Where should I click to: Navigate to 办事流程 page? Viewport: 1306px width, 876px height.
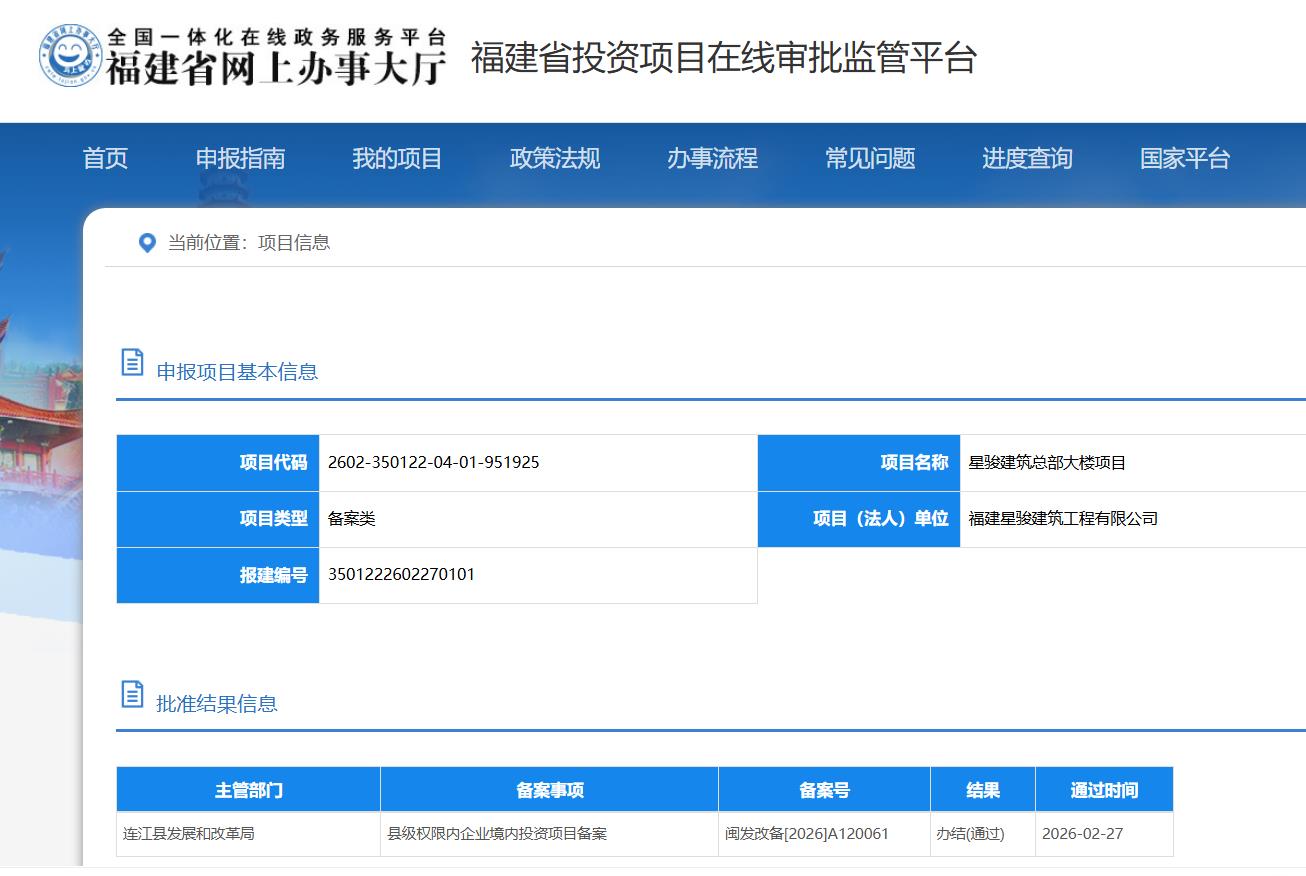tap(712, 158)
